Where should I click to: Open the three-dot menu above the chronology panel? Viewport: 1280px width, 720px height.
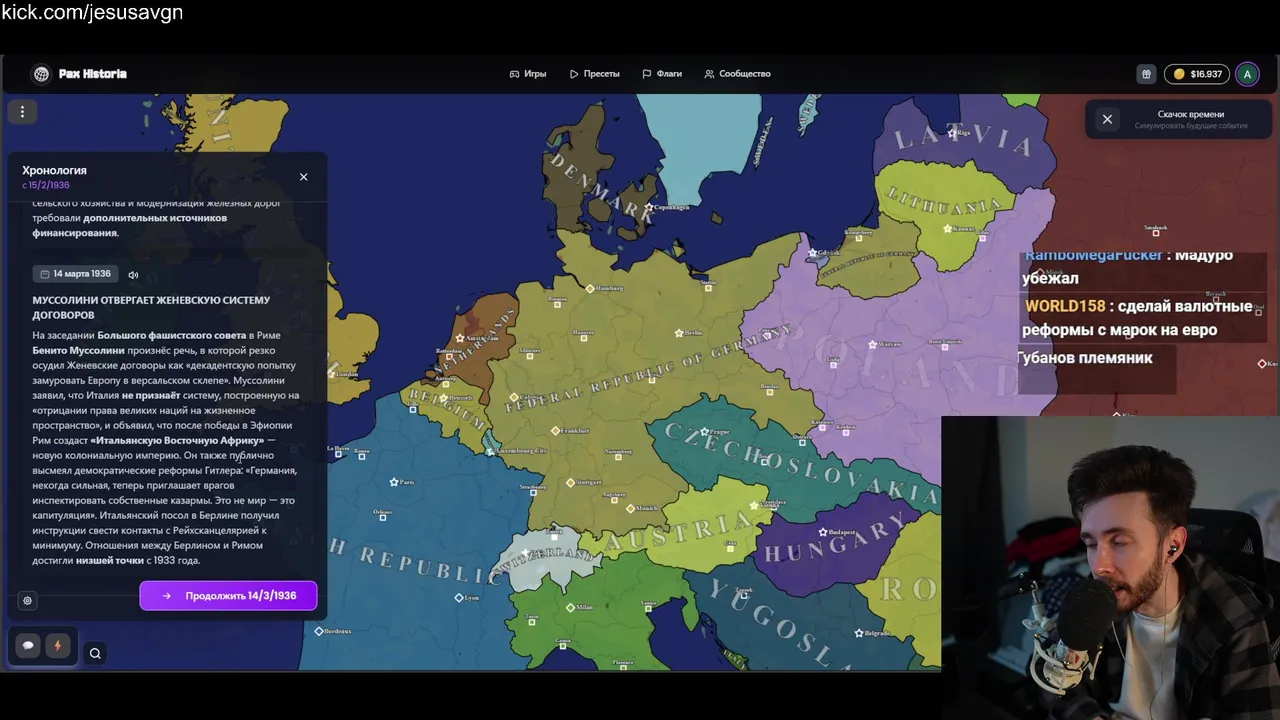point(22,112)
